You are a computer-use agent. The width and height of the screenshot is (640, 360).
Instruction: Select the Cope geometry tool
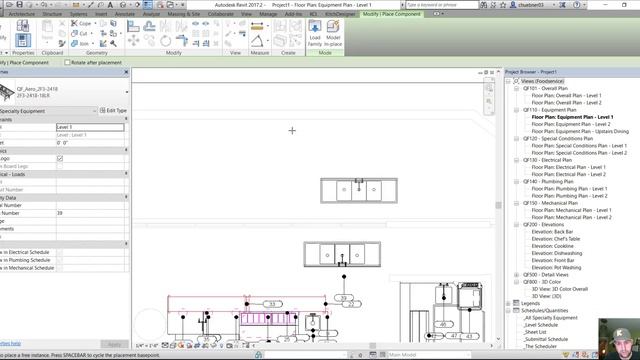[x=82, y=24]
